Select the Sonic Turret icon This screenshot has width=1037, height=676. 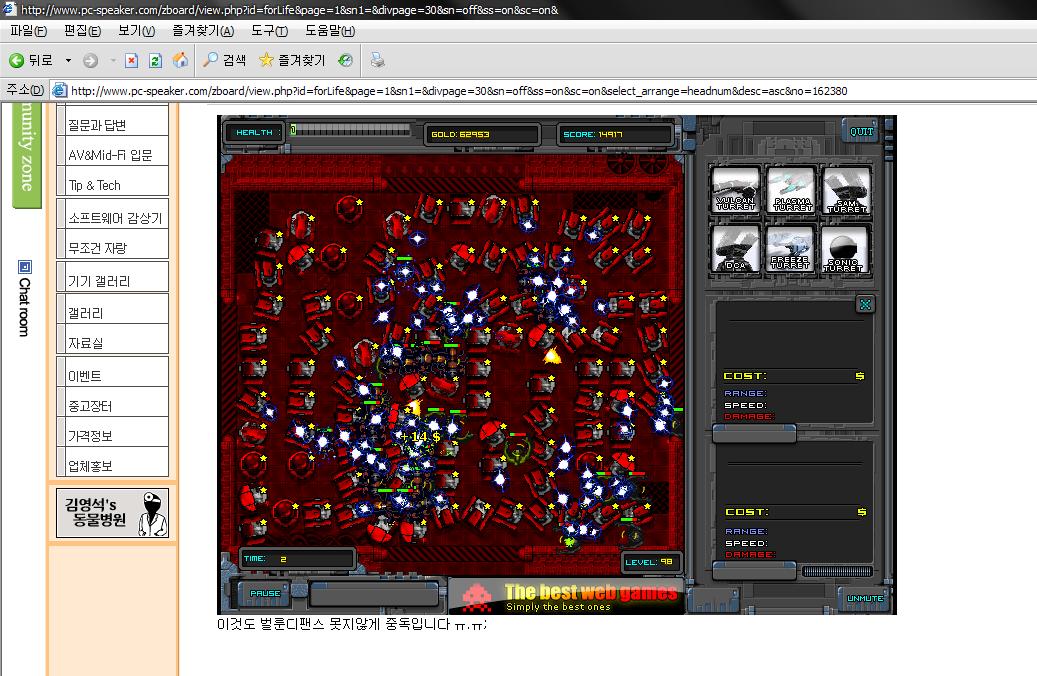(x=847, y=249)
